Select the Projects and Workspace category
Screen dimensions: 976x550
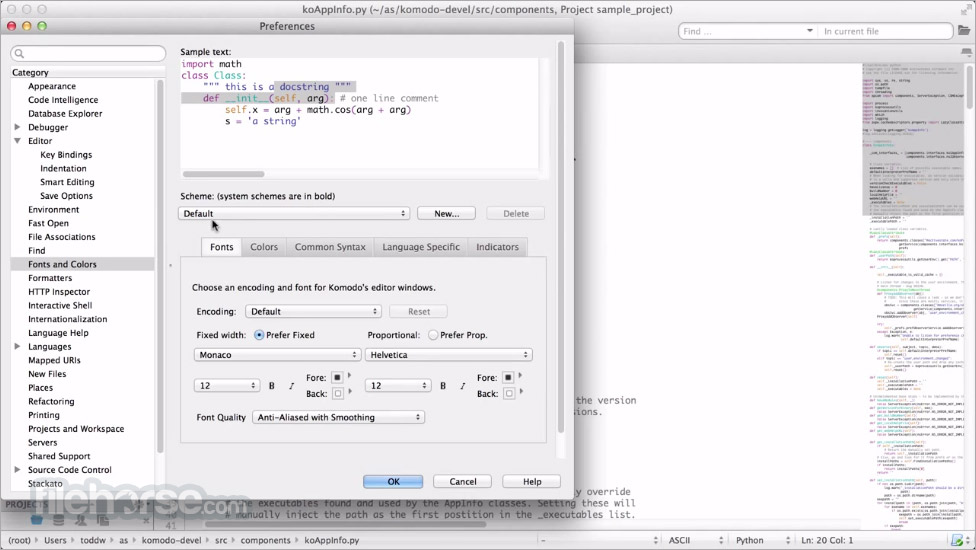(x=76, y=428)
